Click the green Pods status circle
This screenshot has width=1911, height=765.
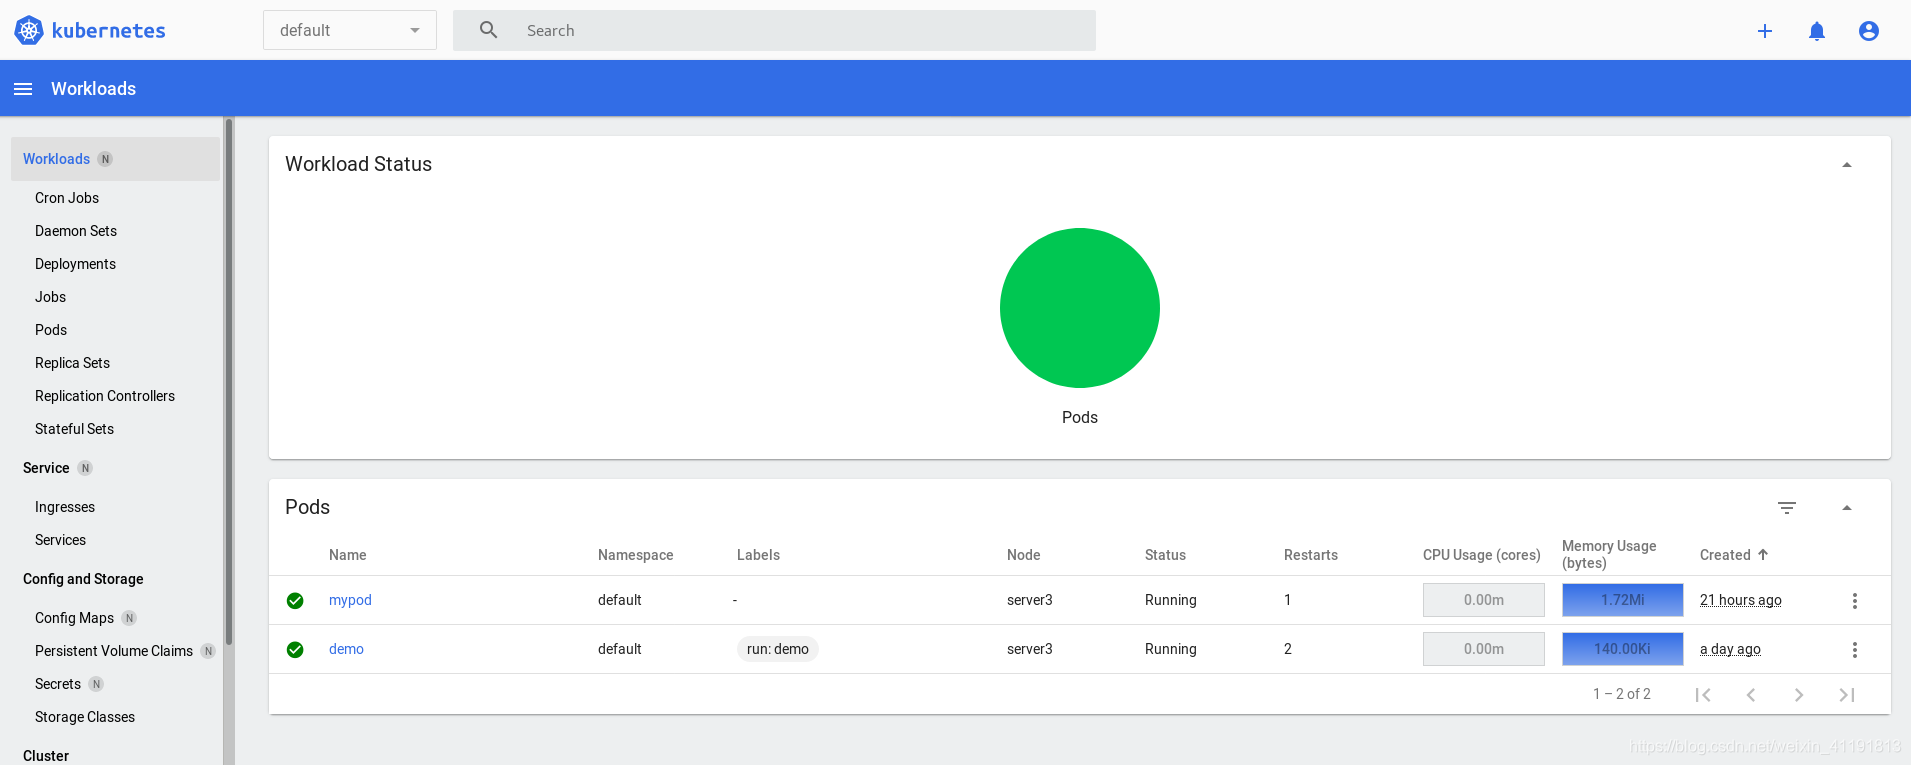click(1080, 308)
